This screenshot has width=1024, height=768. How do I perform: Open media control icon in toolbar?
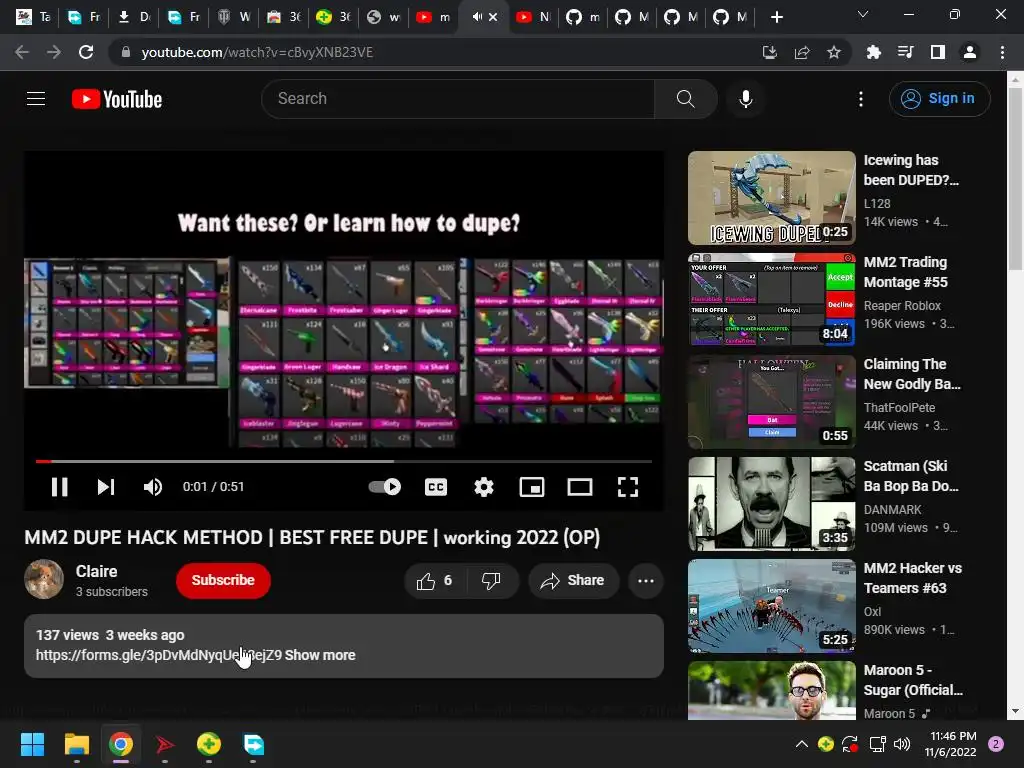(x=905, y=52)
